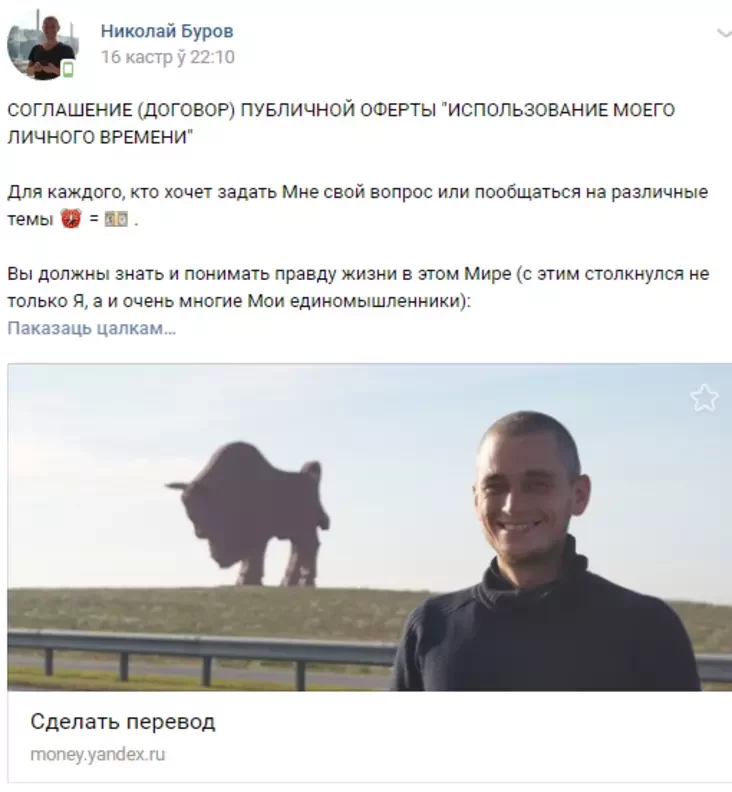Click the ЛИЧНОГО ВРЕМЕНИ heading line
Viewport: 732px width, 792px height.
pyautogui.click(x=101, y=137)
